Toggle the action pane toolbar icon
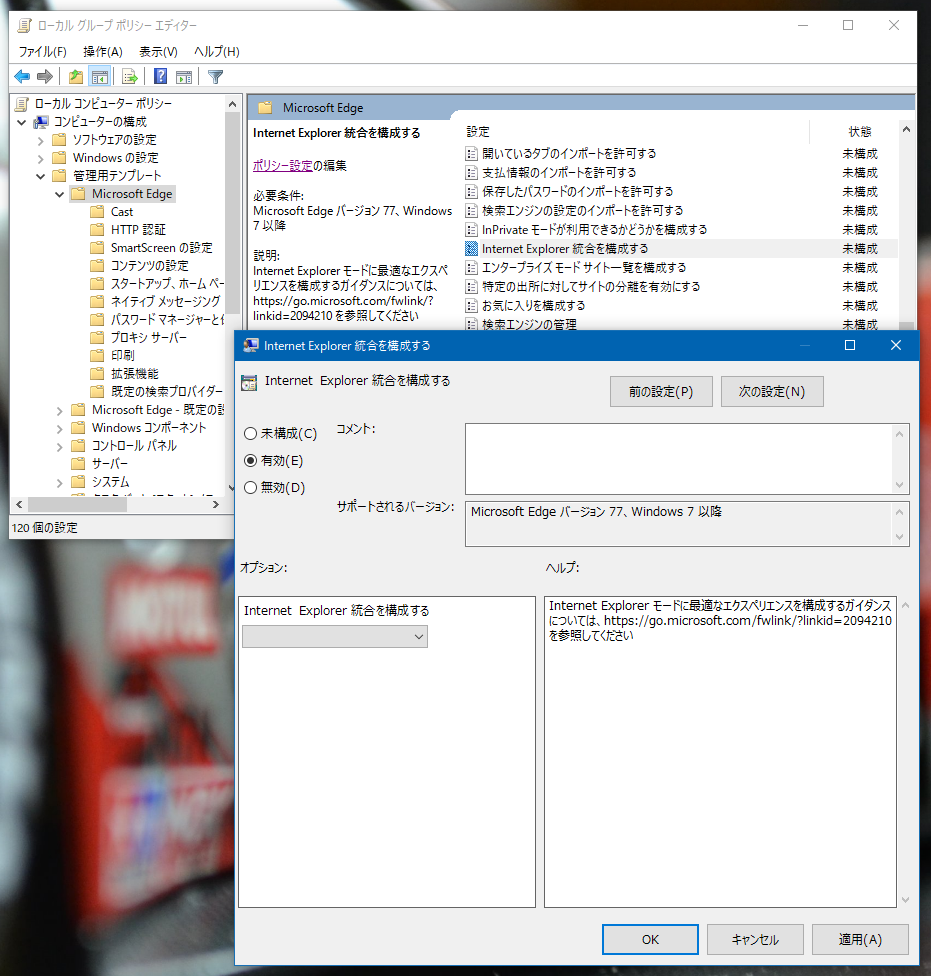Image resolution: width=931 pixels, height=976 pixels. tap(186, 76)
